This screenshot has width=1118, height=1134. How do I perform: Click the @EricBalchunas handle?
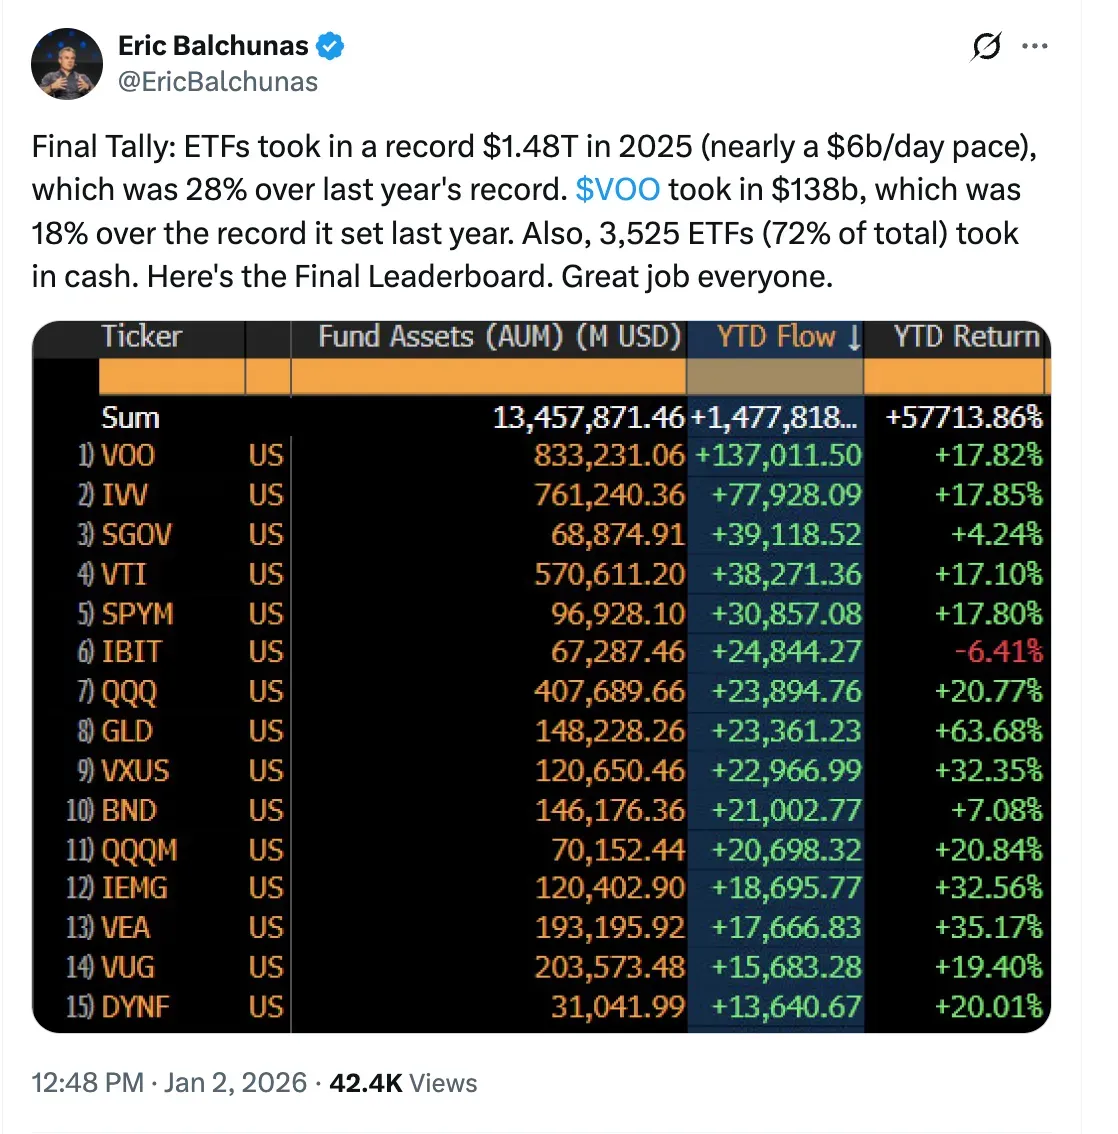pos(218,81)
